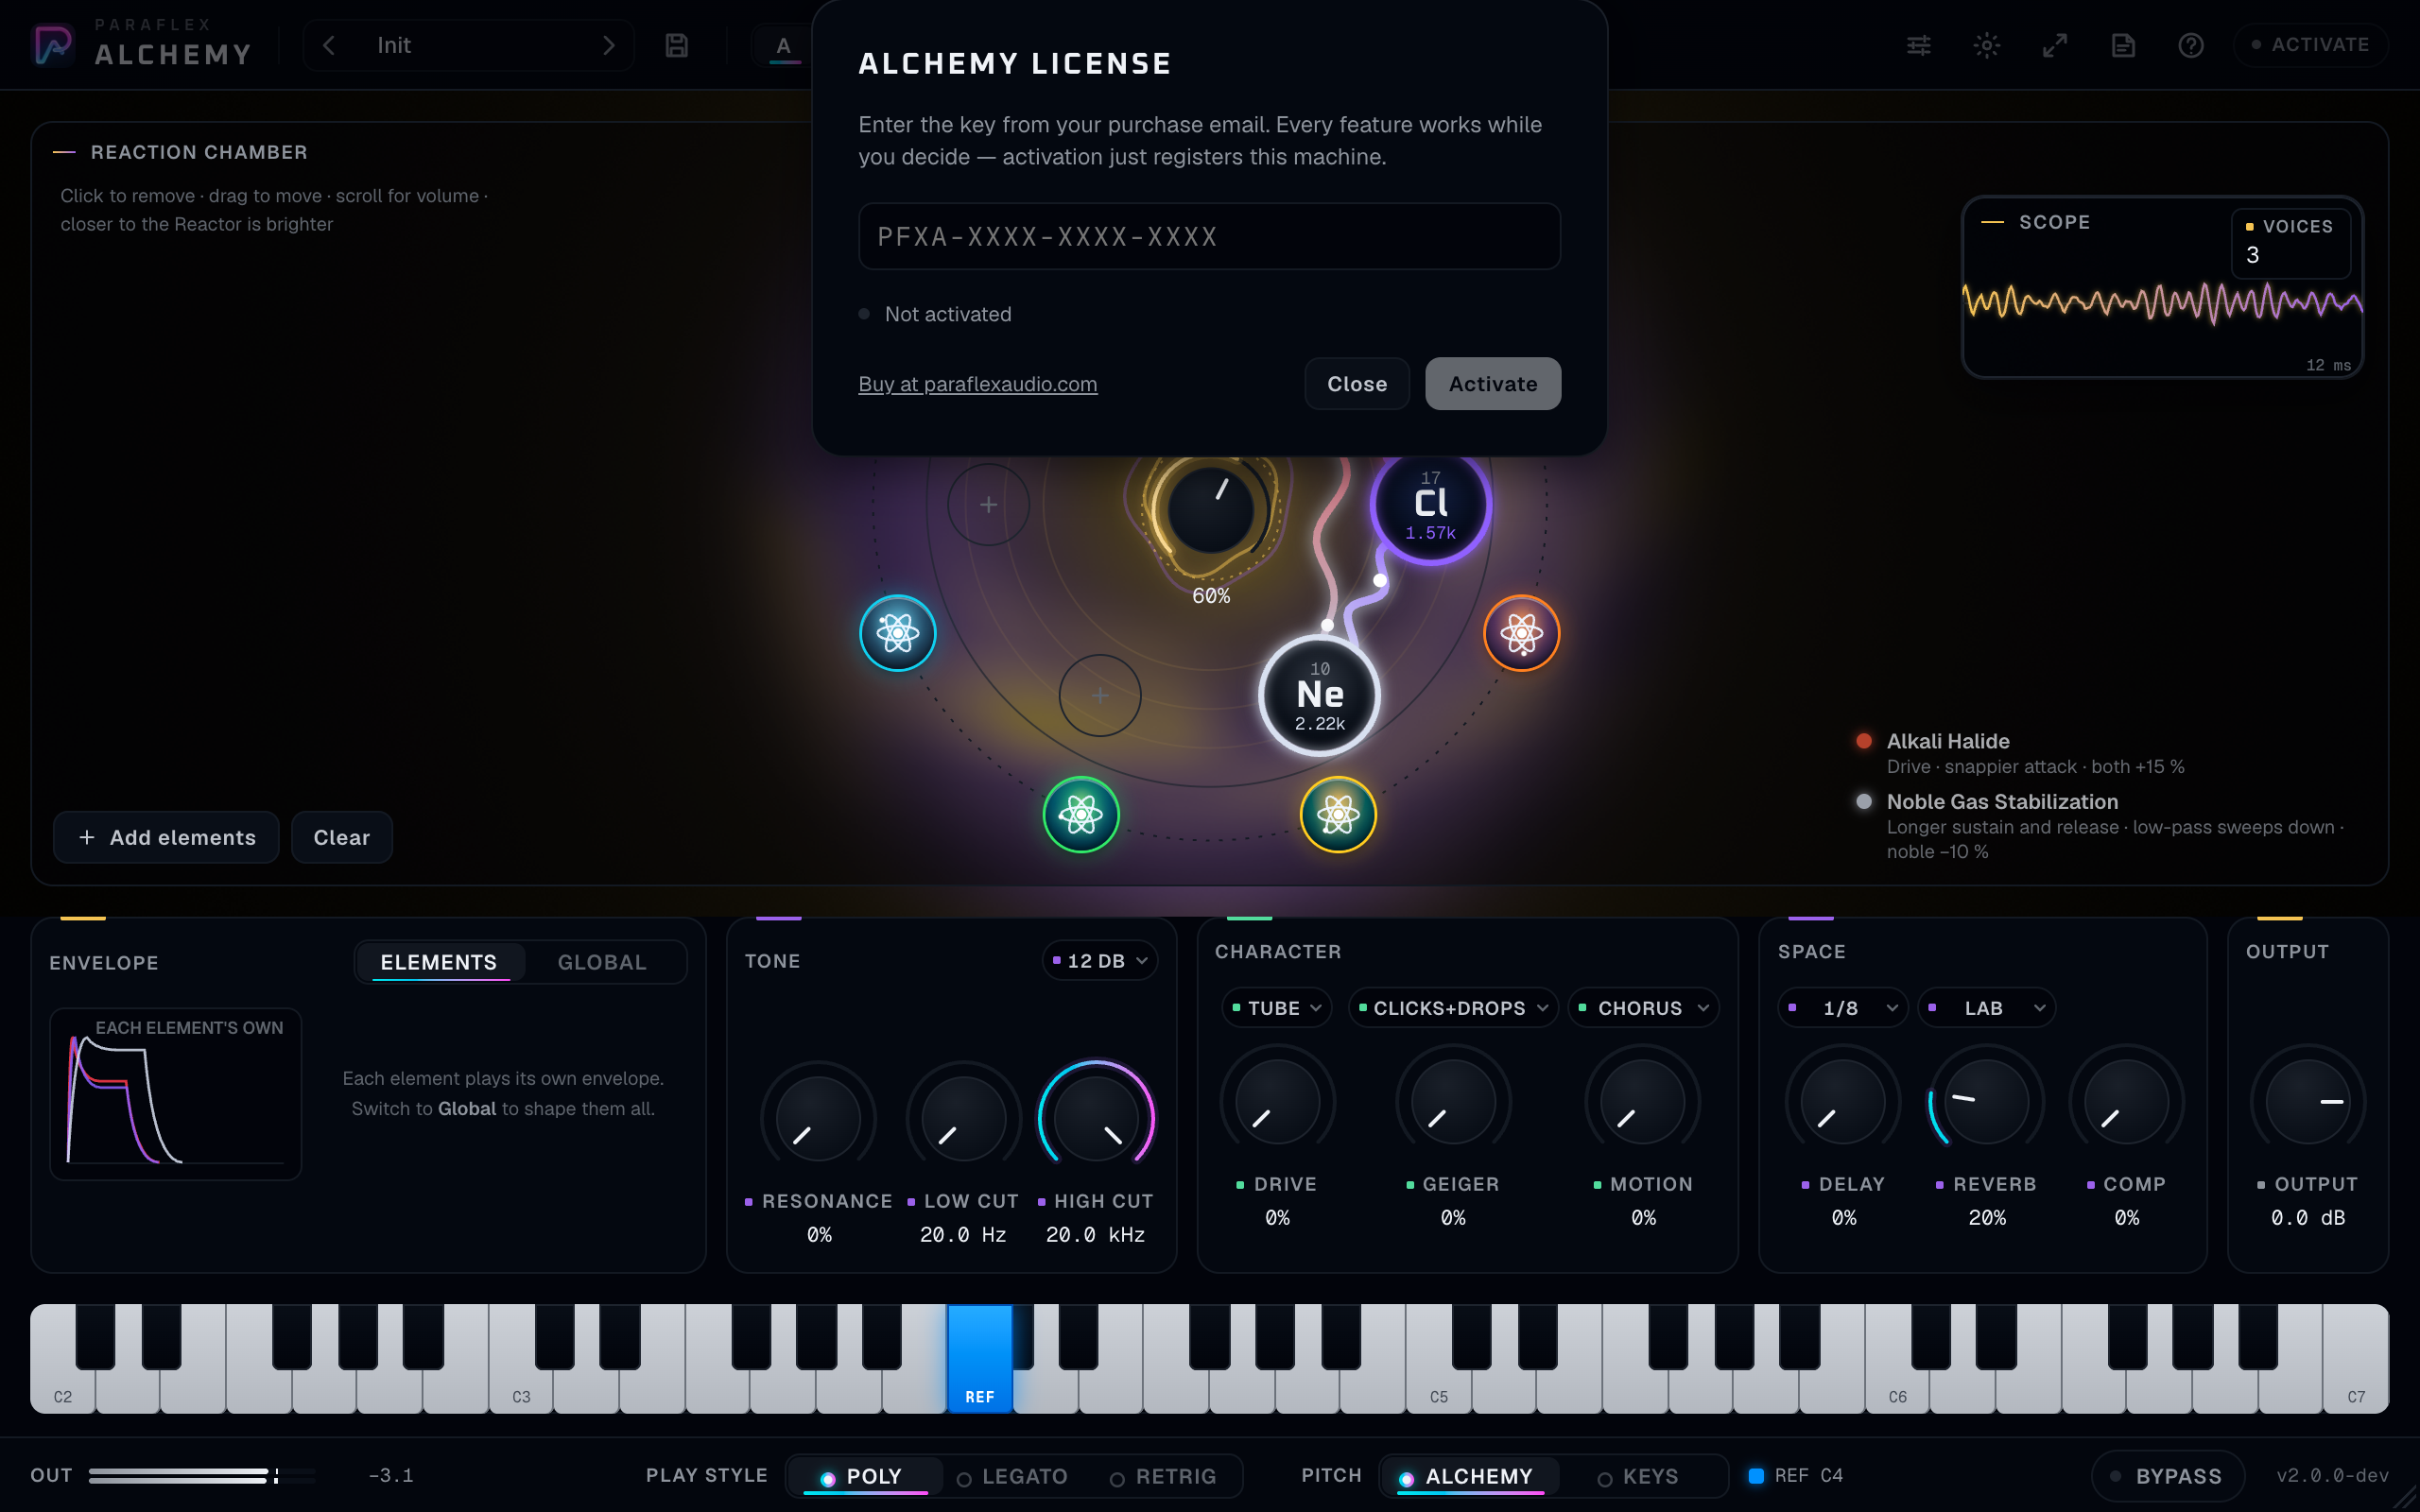
Task: Click the expand window arrows icon
Action: point(2054,45)
